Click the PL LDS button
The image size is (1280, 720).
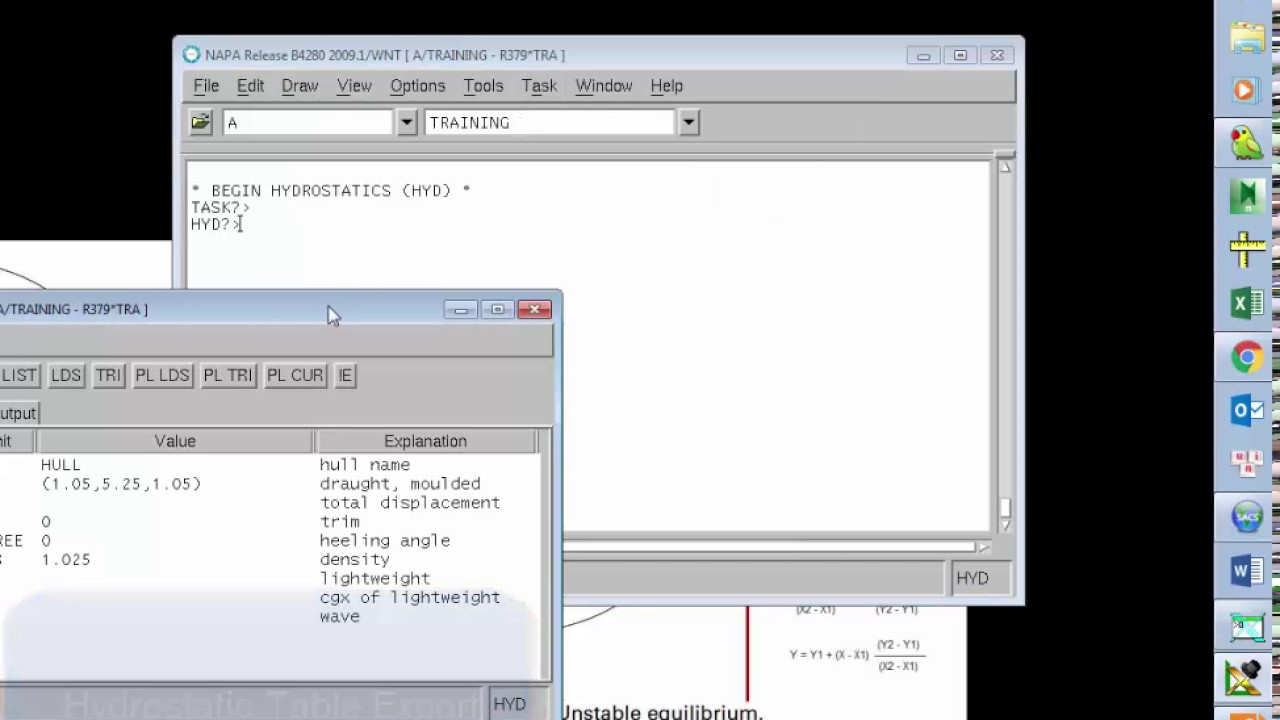pos(162,375)
